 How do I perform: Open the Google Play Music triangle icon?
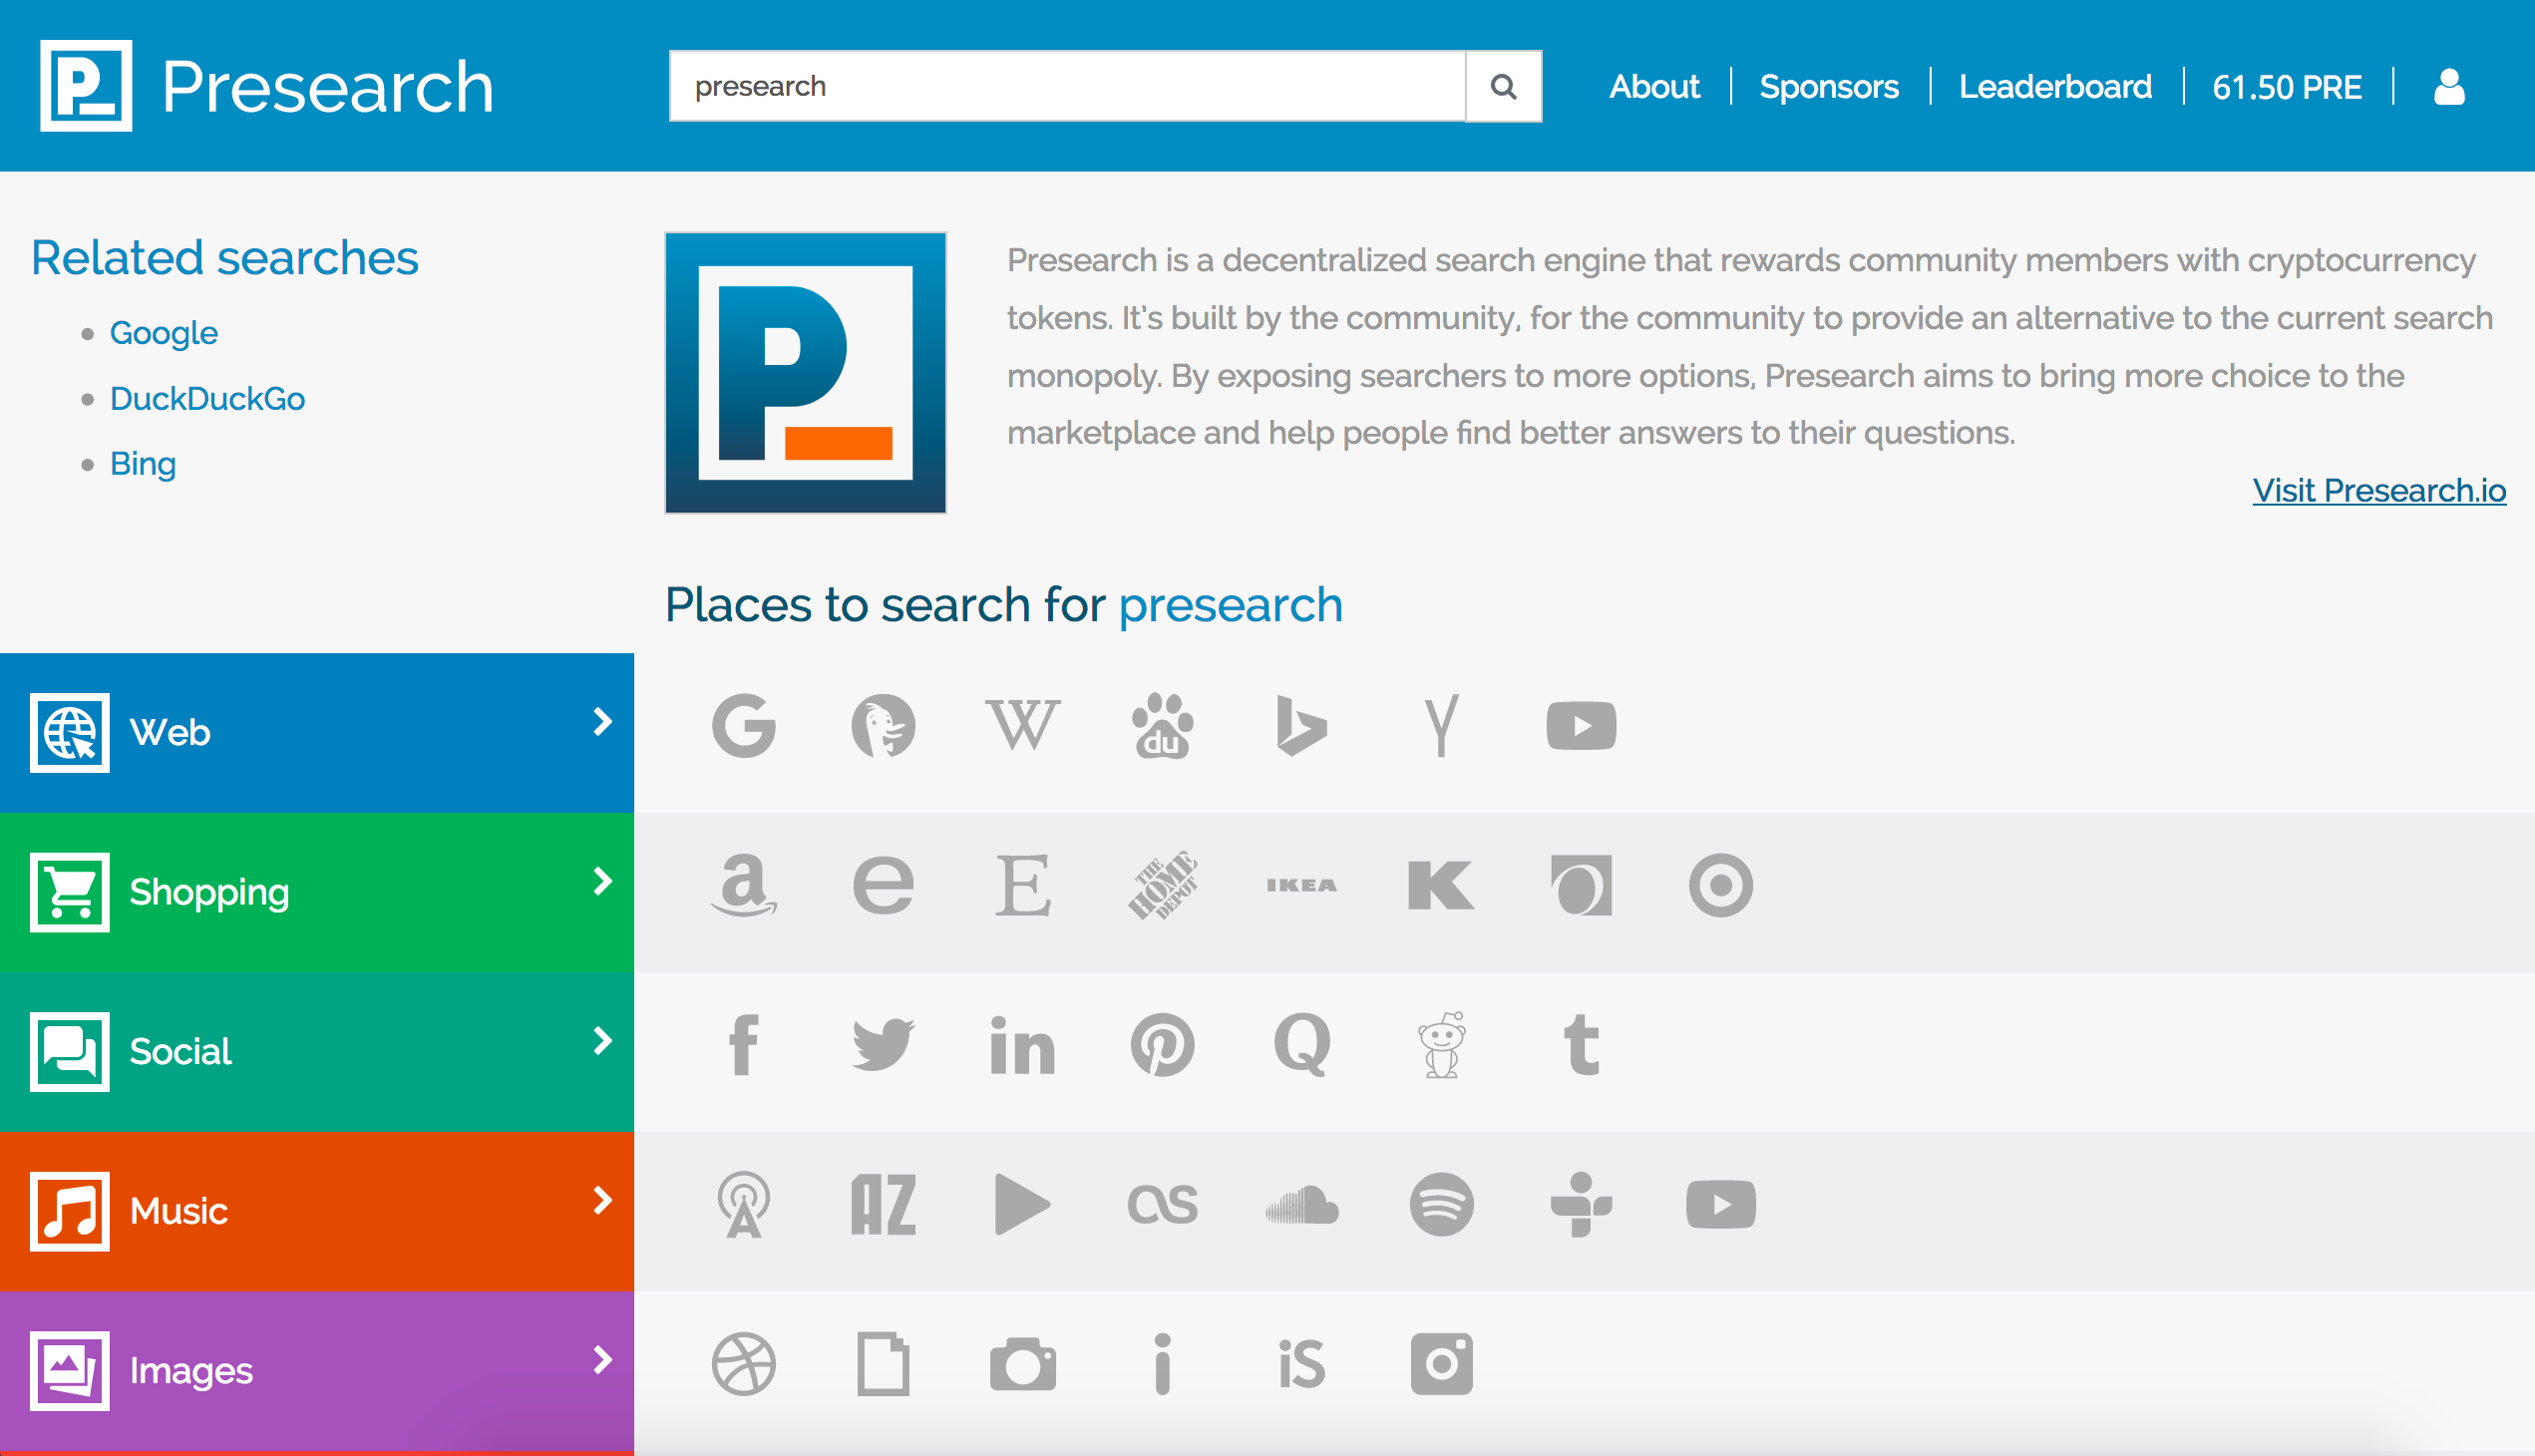point(1023,1205)
